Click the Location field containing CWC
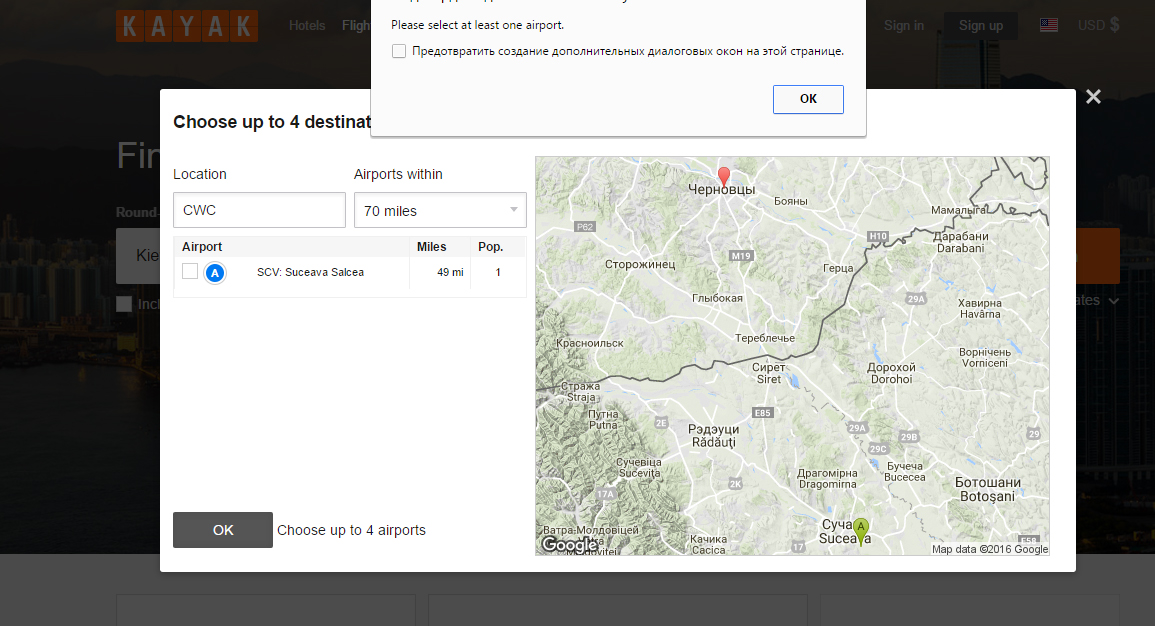This screenshot has height=626, width=1155. [259, 211]
